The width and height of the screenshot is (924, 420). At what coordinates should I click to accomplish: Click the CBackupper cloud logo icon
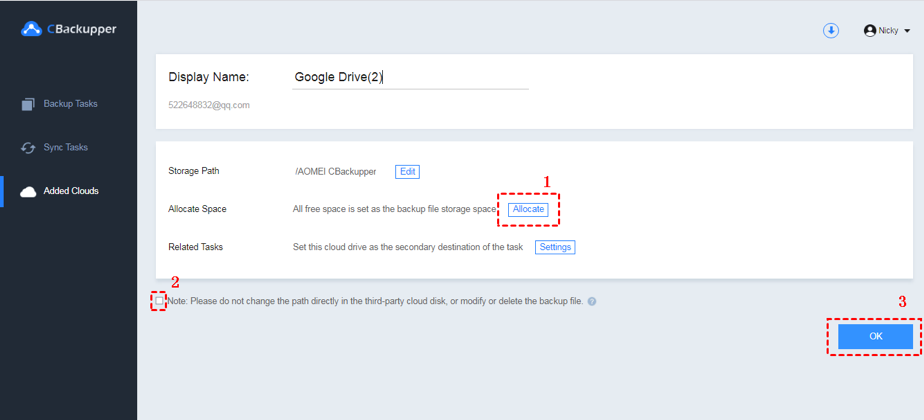(x=31, y=29)
